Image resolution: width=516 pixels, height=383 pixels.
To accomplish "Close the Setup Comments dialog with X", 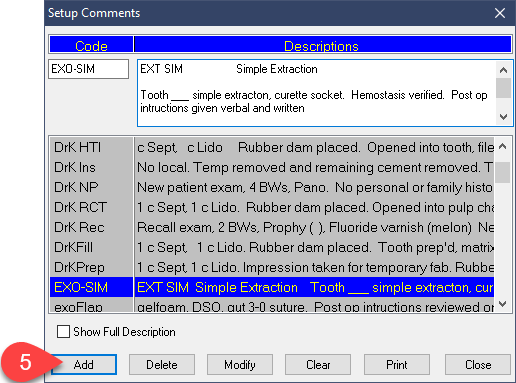I will click(500, 13).
